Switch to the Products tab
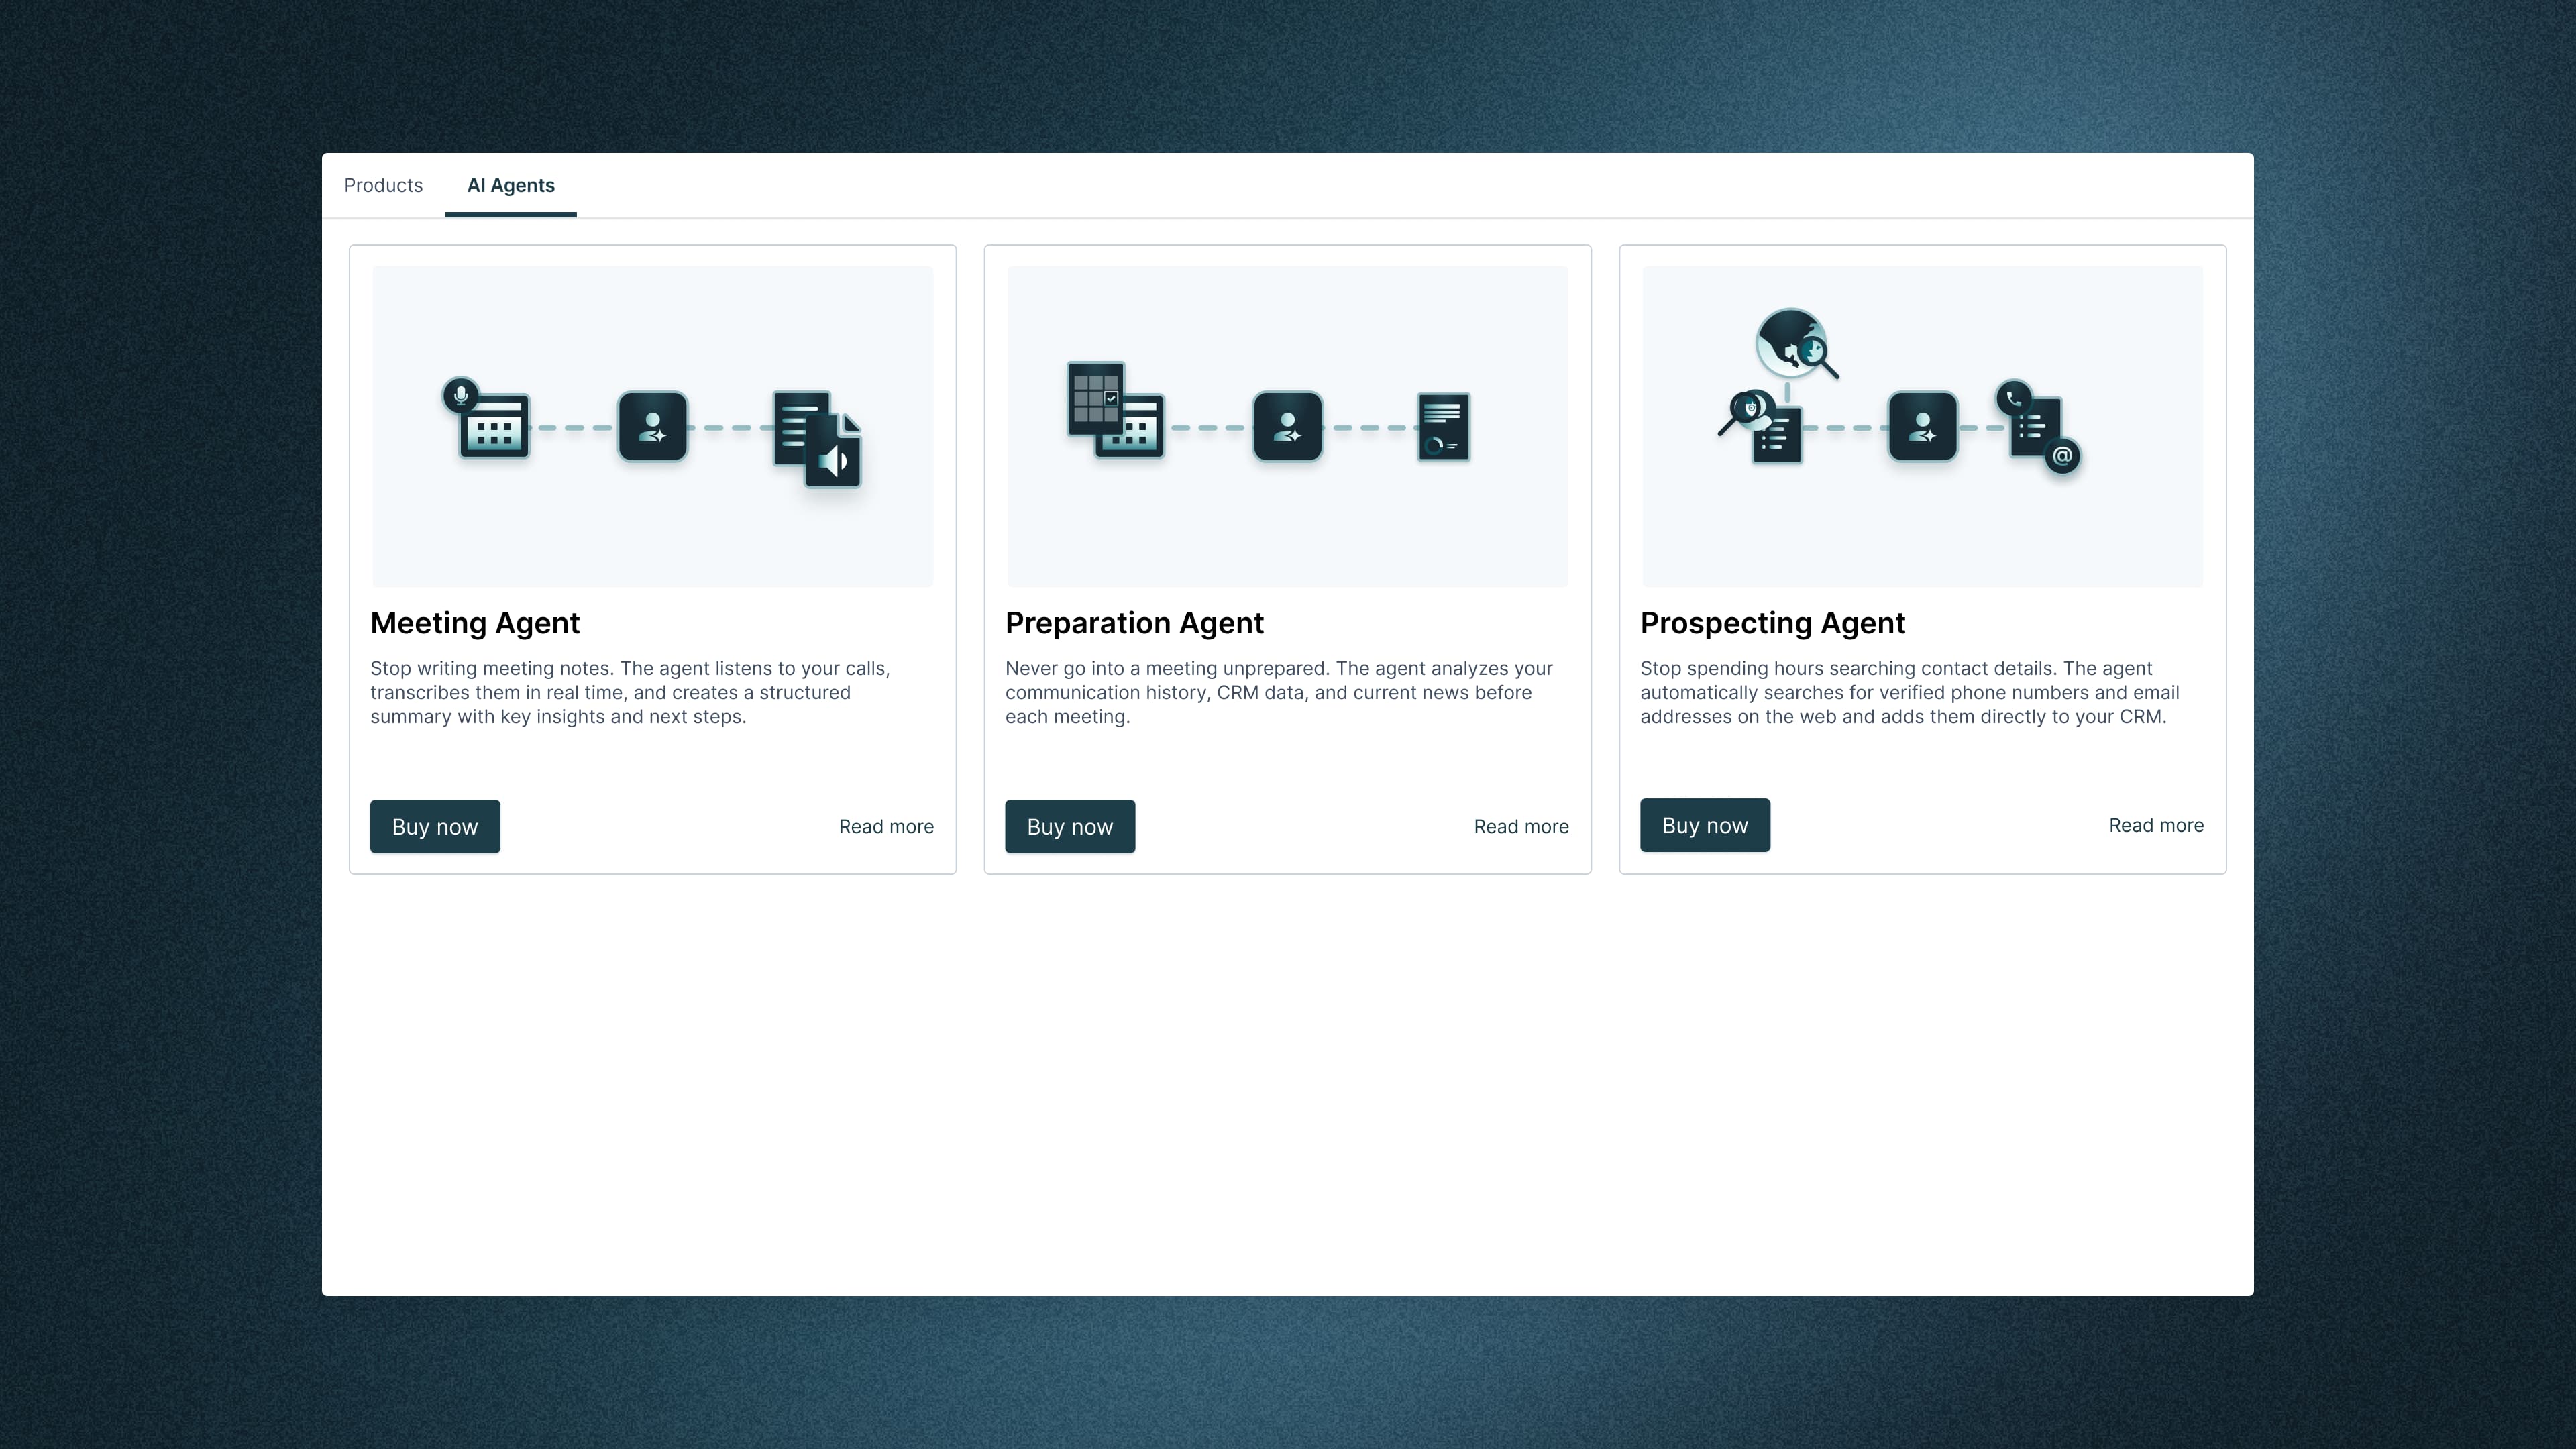 (x=383, y=185)
